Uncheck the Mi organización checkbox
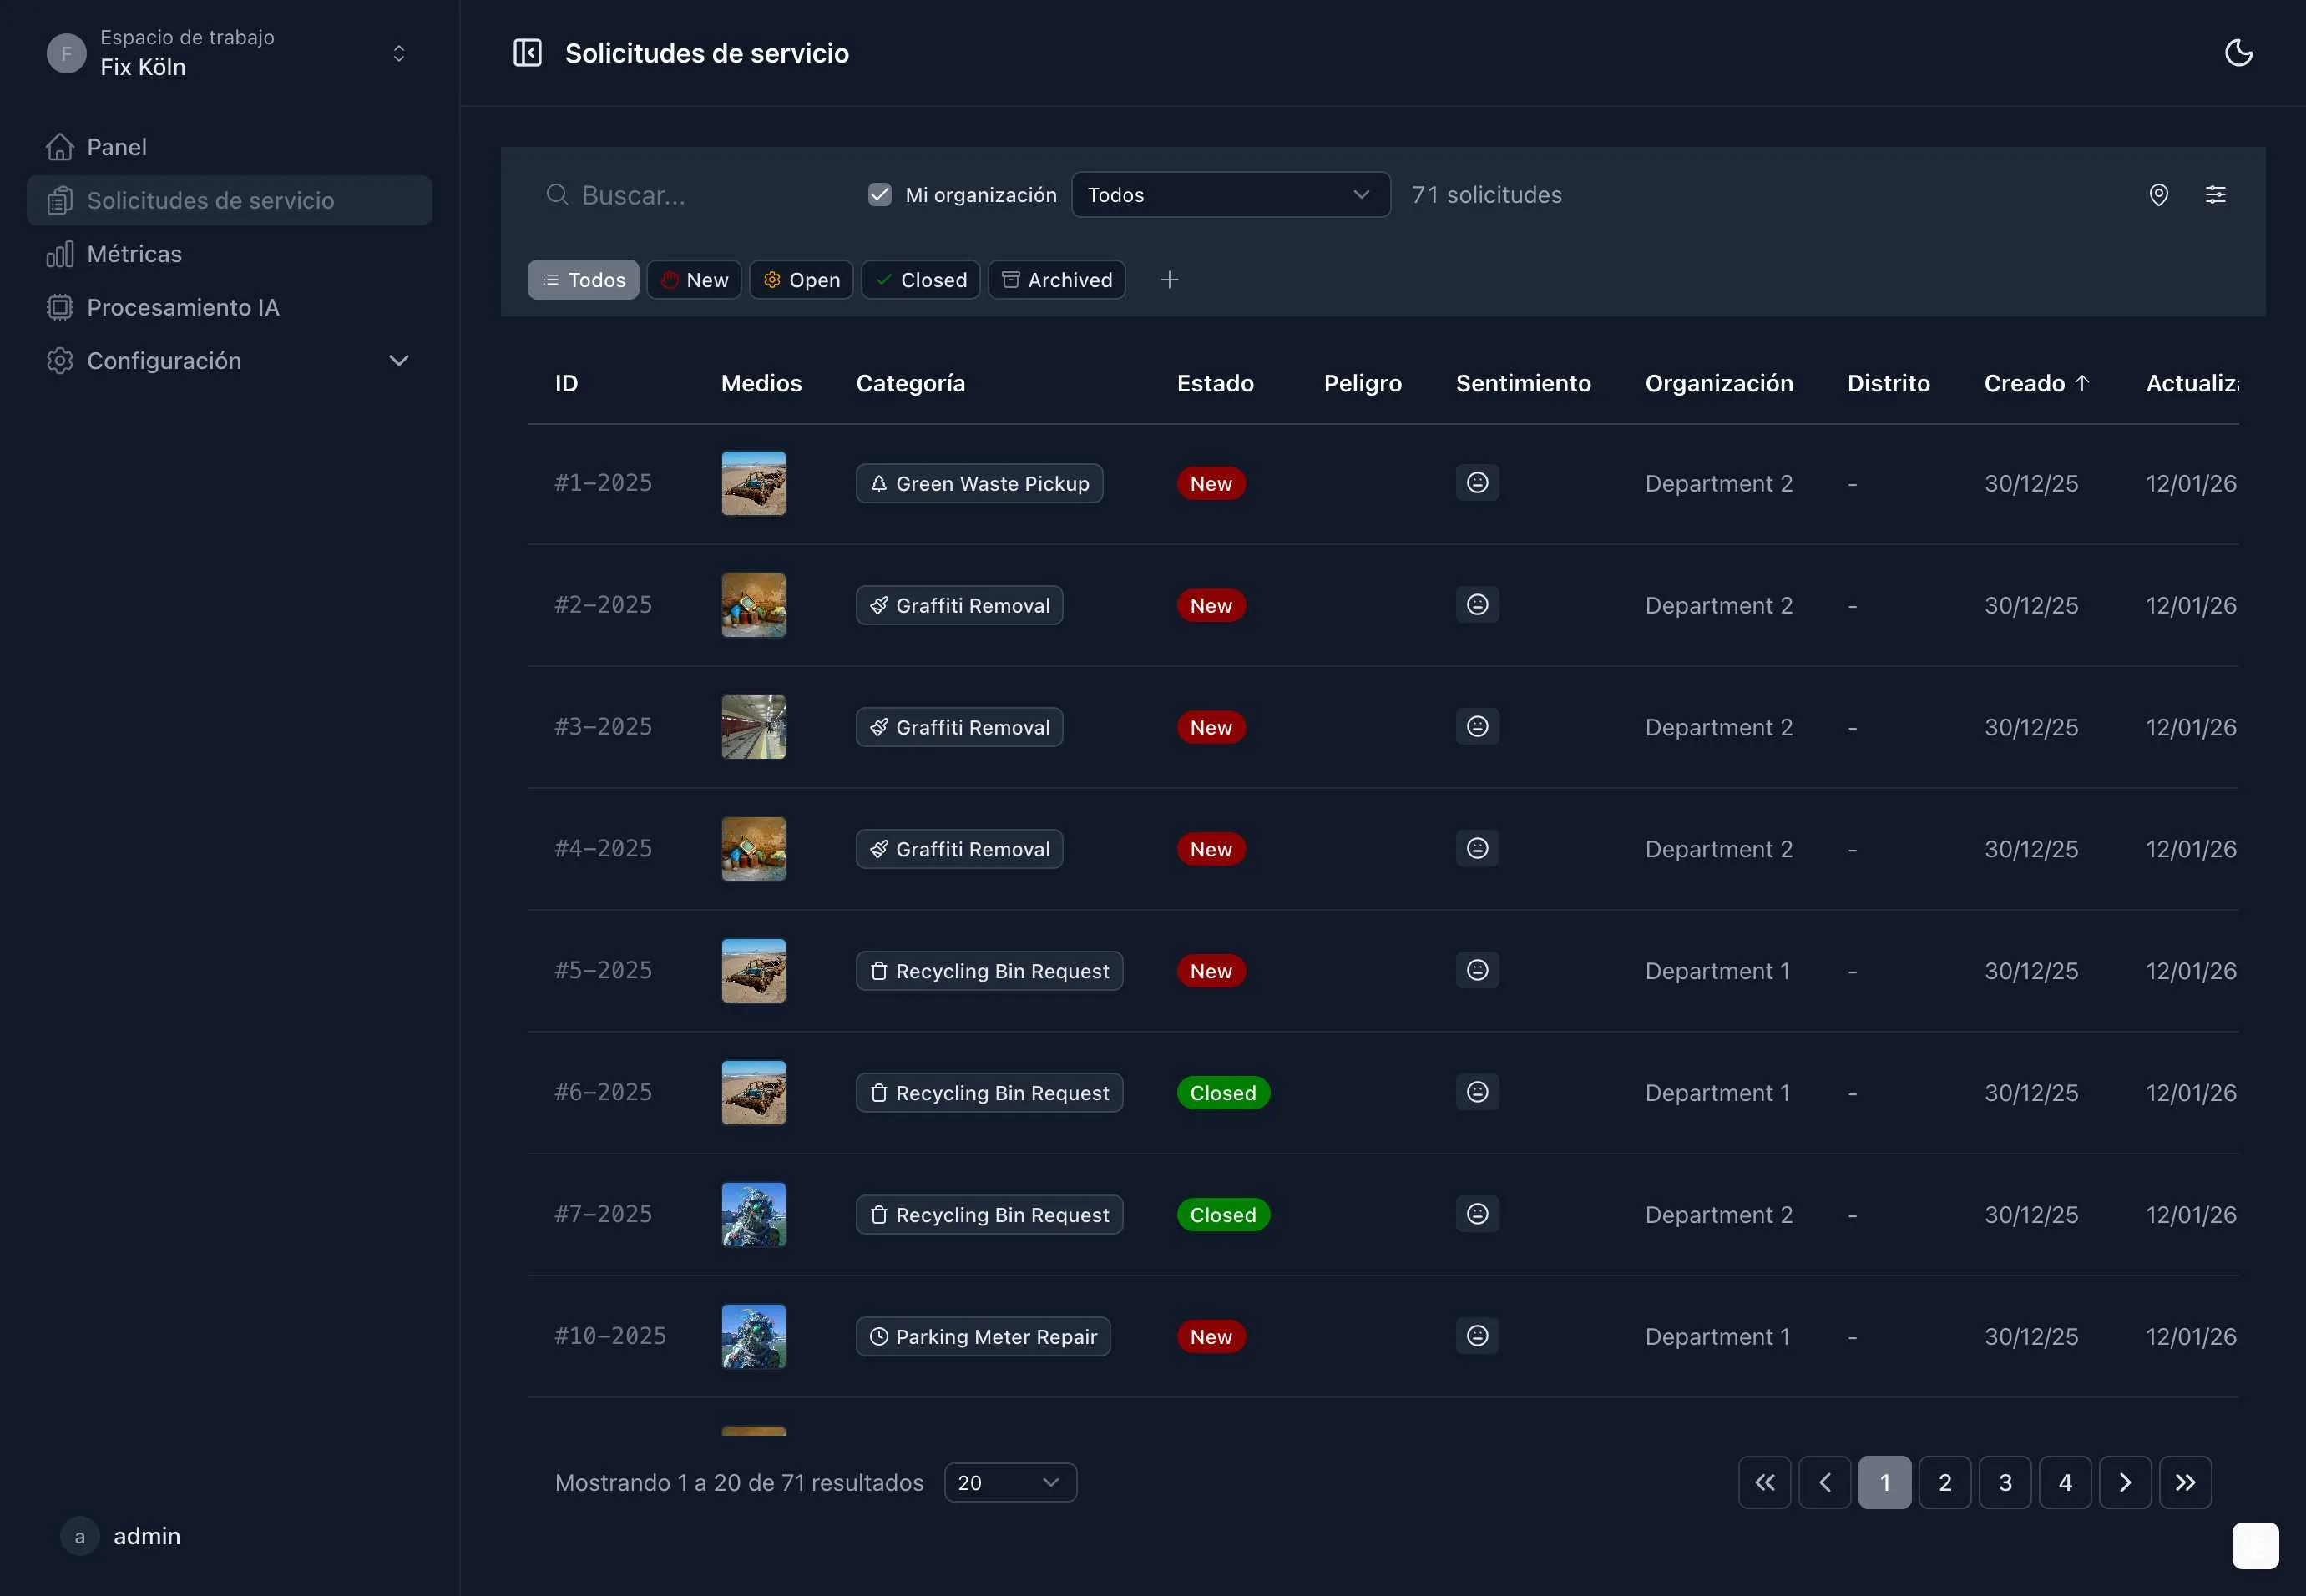 (880, 194)
